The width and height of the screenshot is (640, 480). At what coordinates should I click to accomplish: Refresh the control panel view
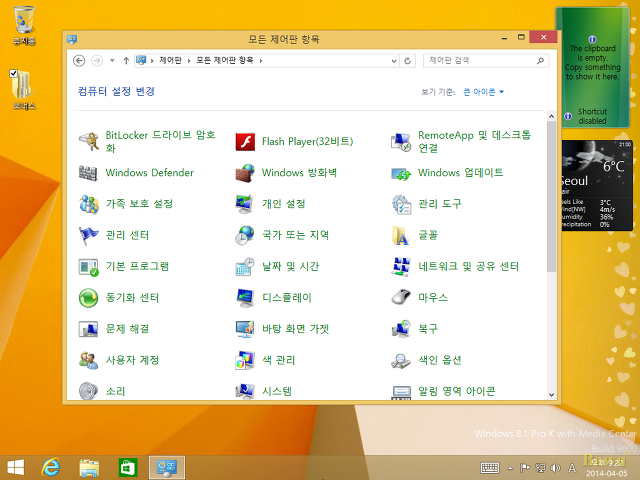[x=407, y=61]
